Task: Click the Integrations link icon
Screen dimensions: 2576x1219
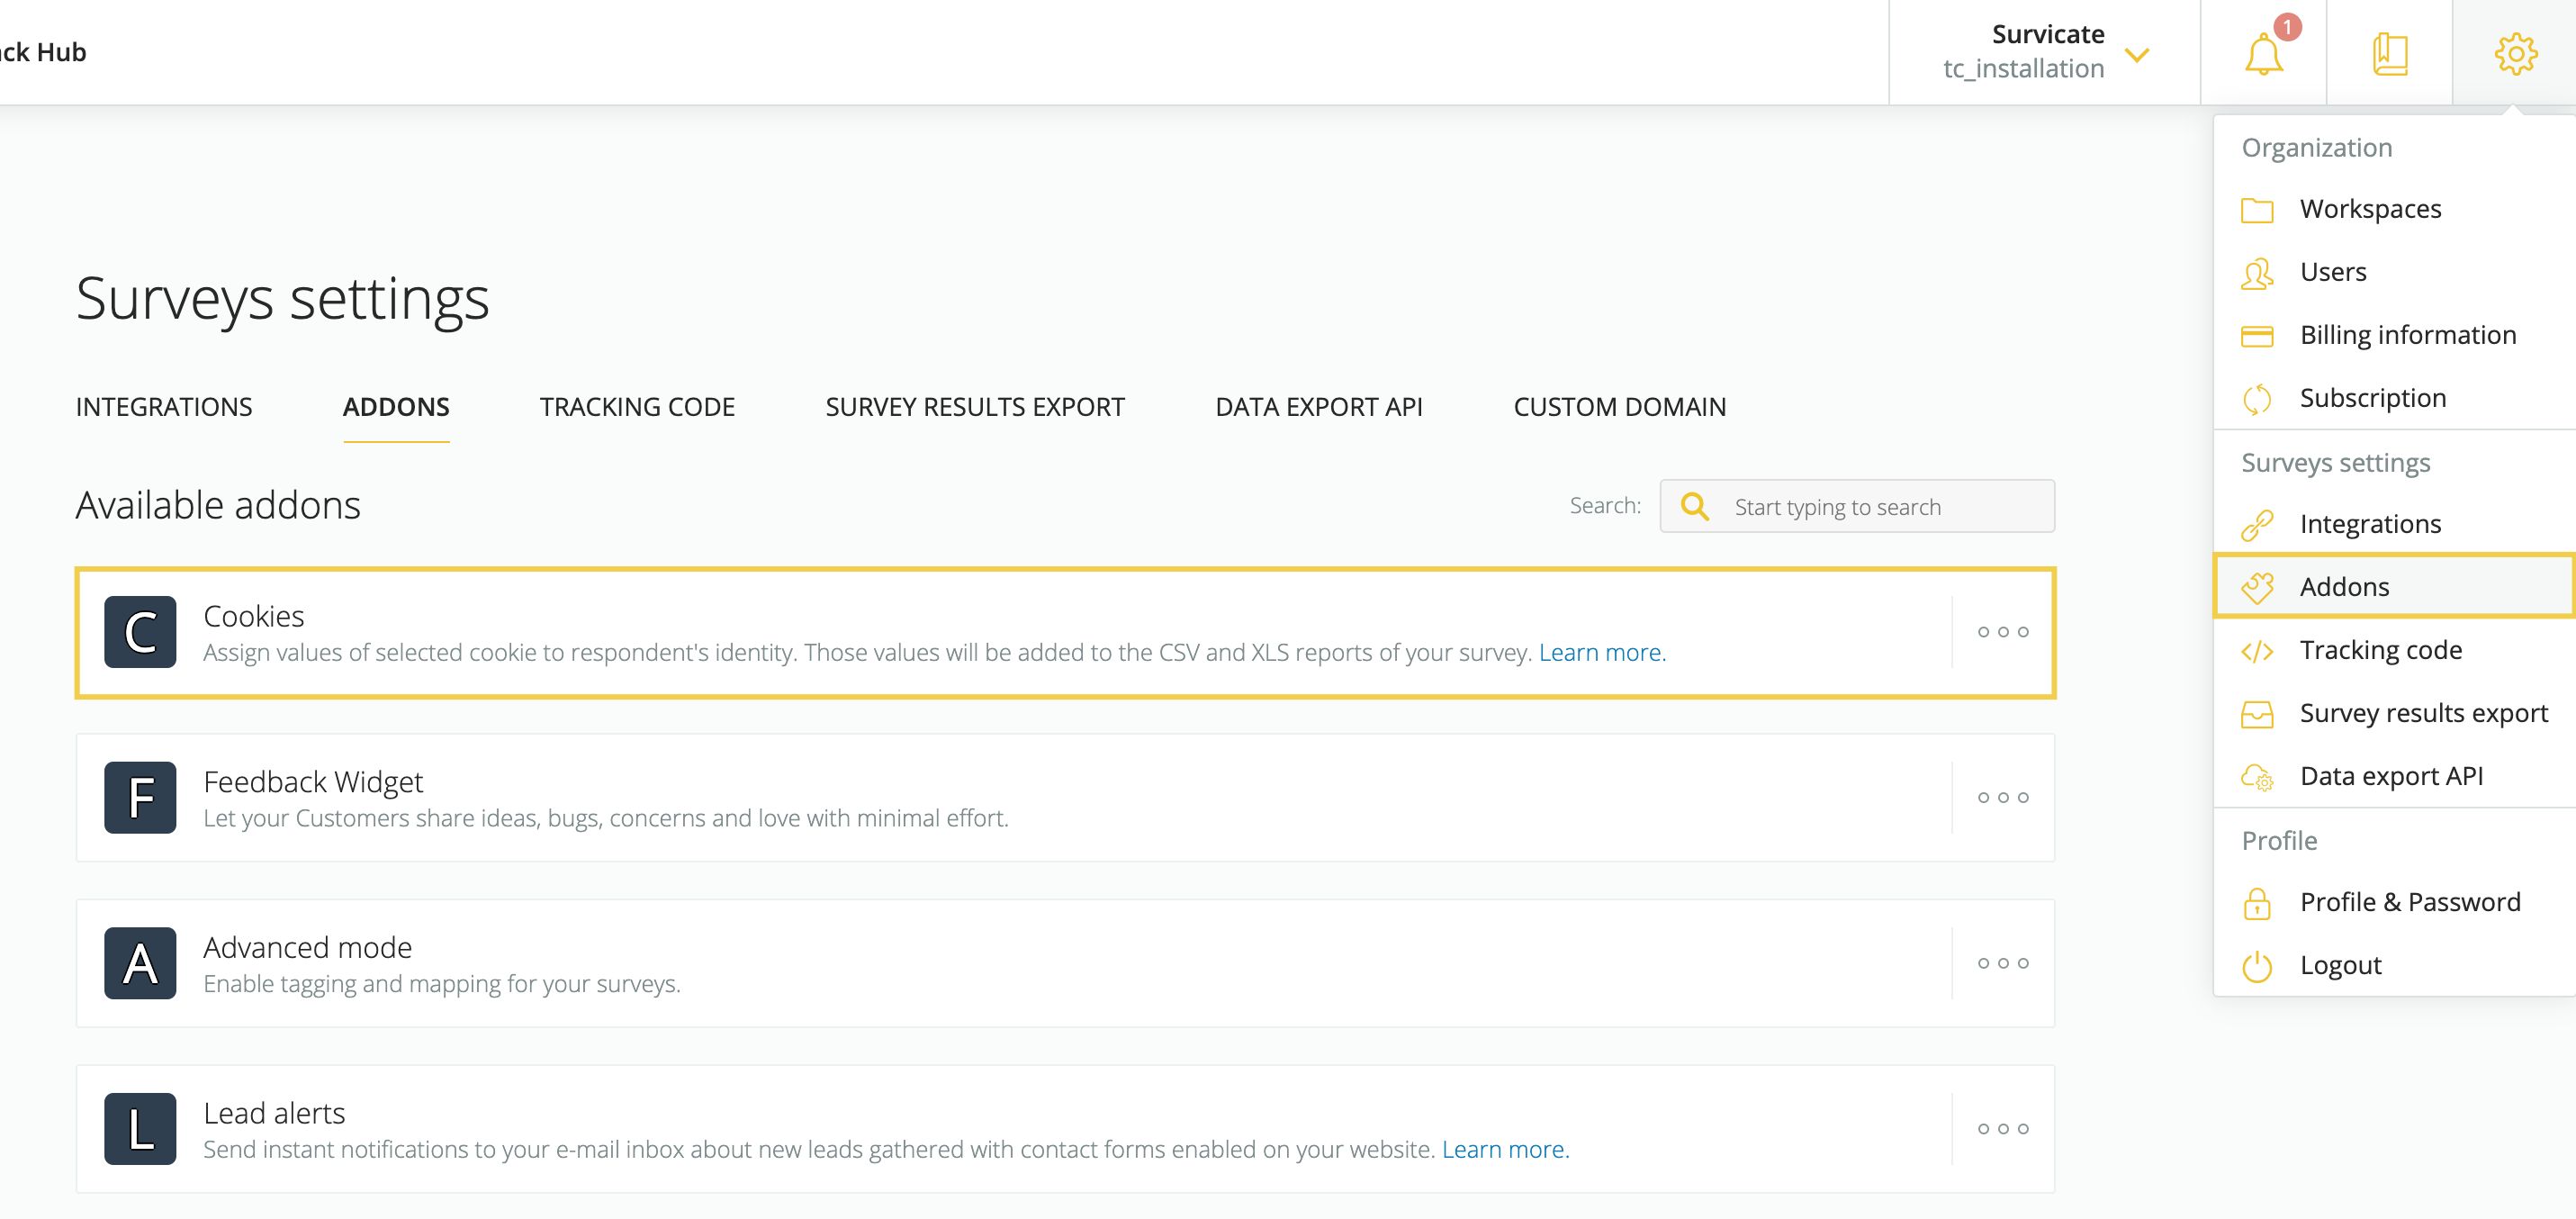Action: 2257,525
